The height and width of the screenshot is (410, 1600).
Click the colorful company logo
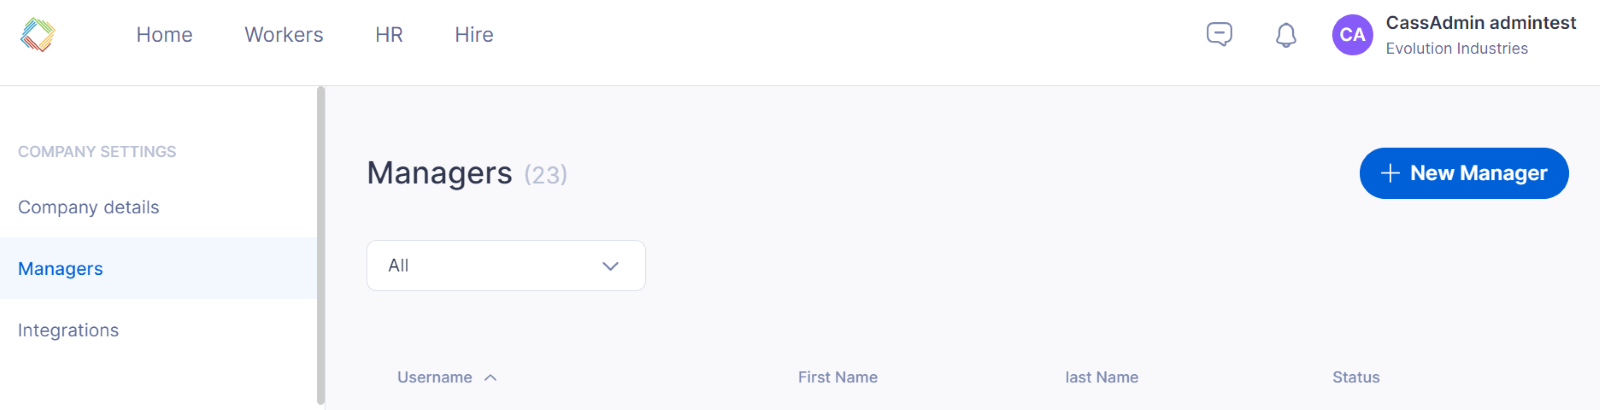tap(38, 35)
